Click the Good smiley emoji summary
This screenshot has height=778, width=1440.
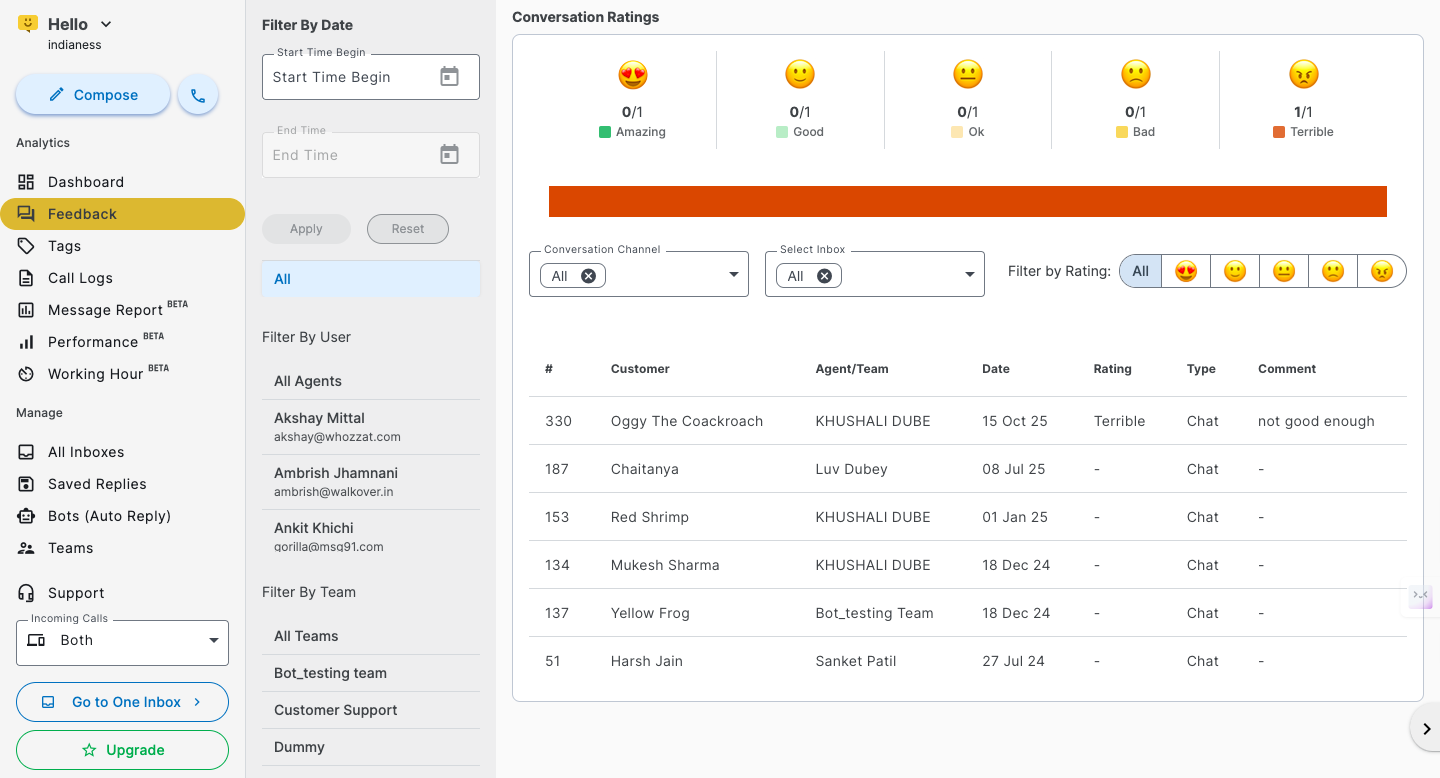point(800,75)
